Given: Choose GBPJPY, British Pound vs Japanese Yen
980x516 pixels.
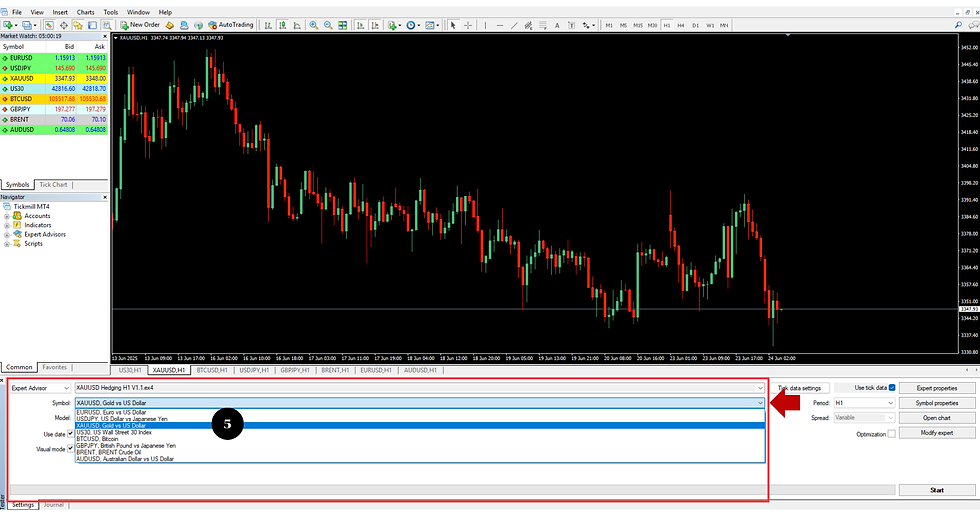Looking at the screenshot, I should [x=419, y=445].
